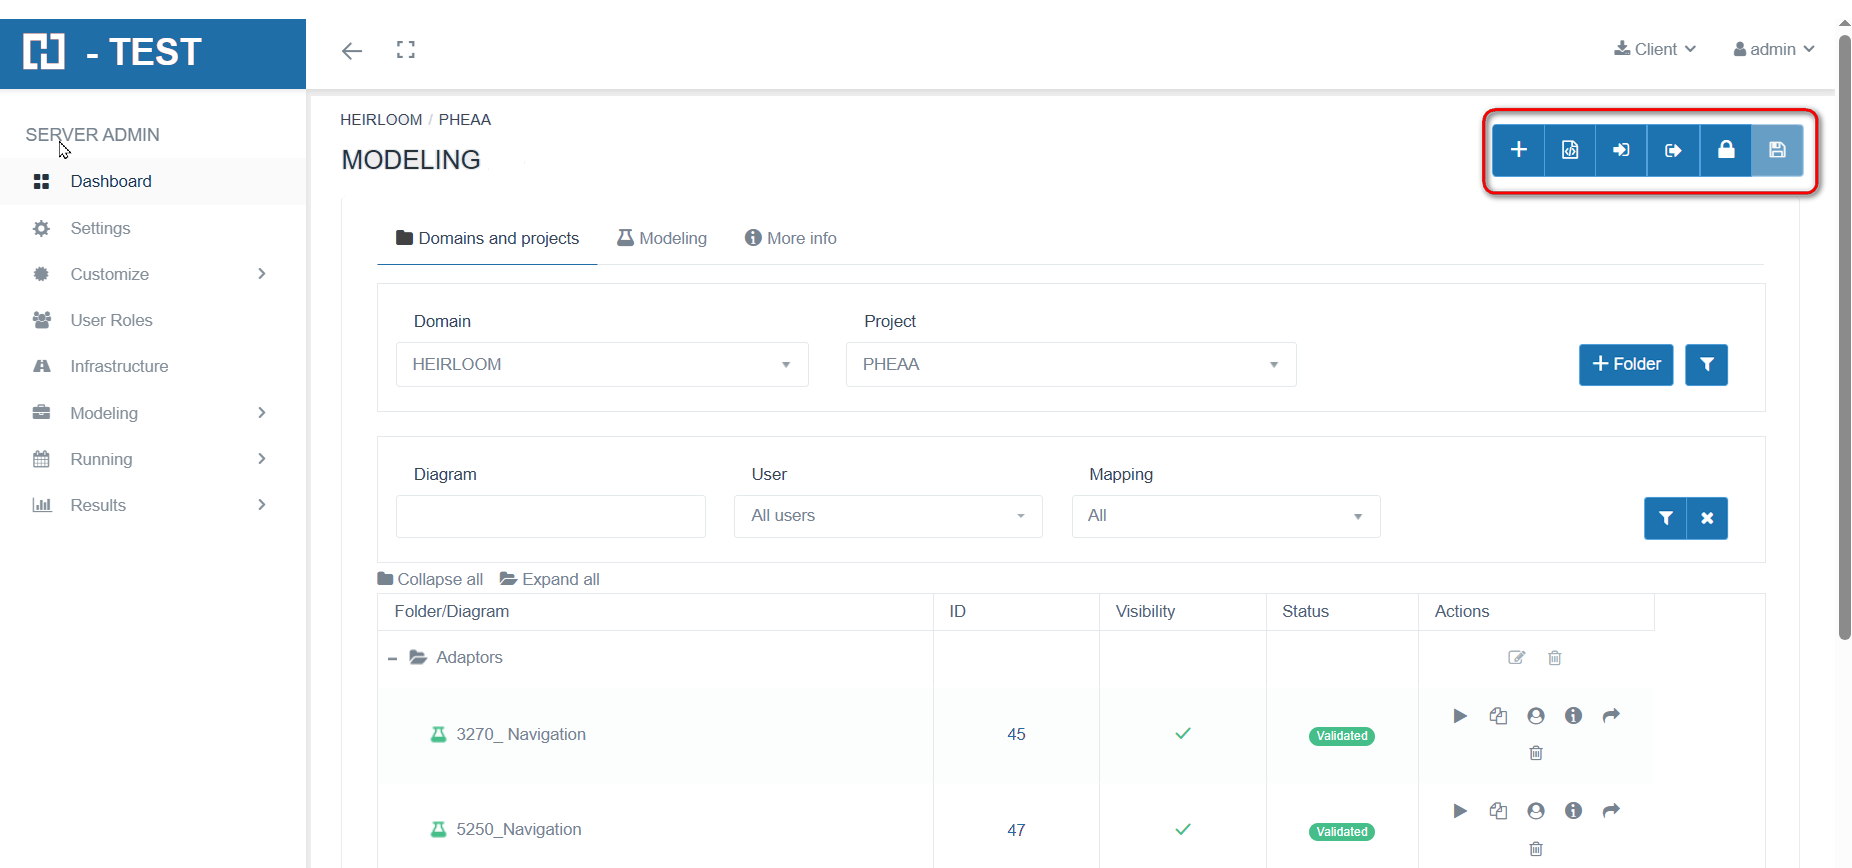Click Expand all link
This screenshot has width=1852, height=868.
[x=550, y=579]
